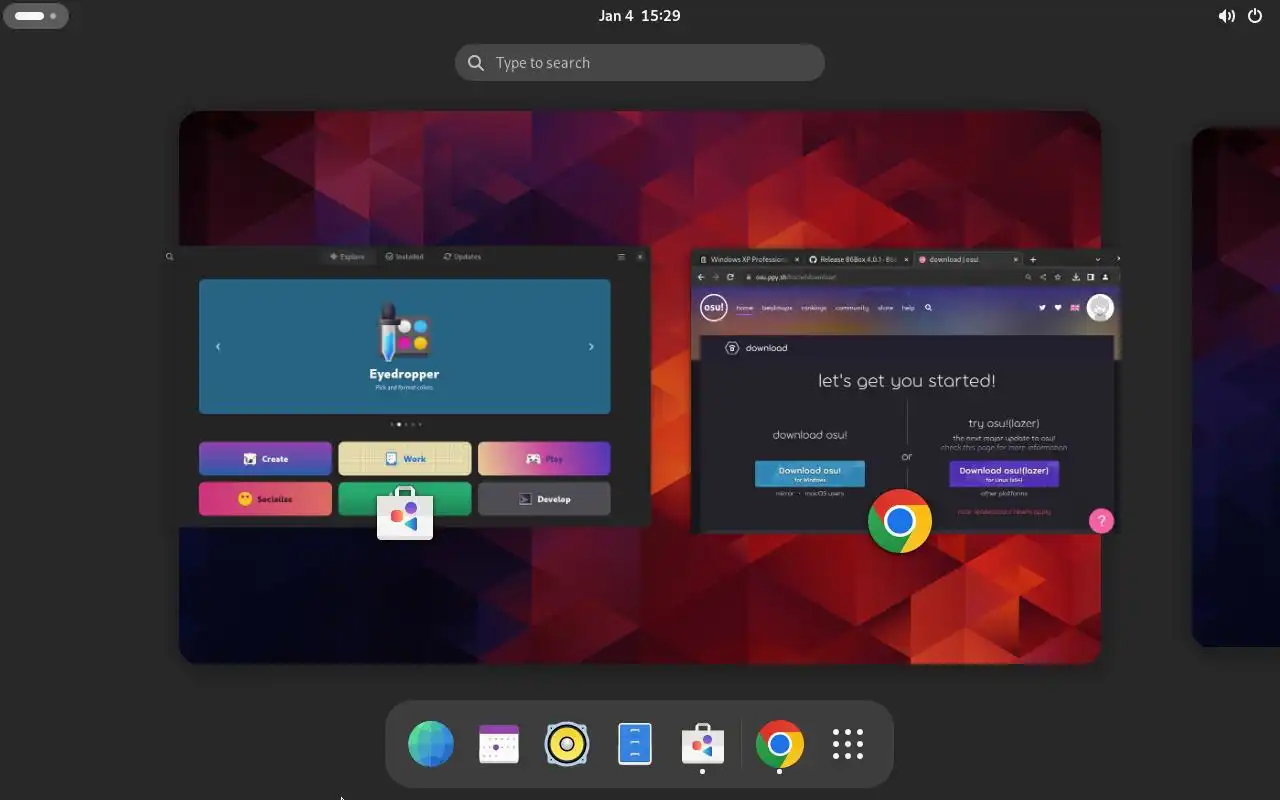The width and height of the screenshot is (1280, 800).
Task: Open Chrome's share page icon
Action: coord(1043,277)
